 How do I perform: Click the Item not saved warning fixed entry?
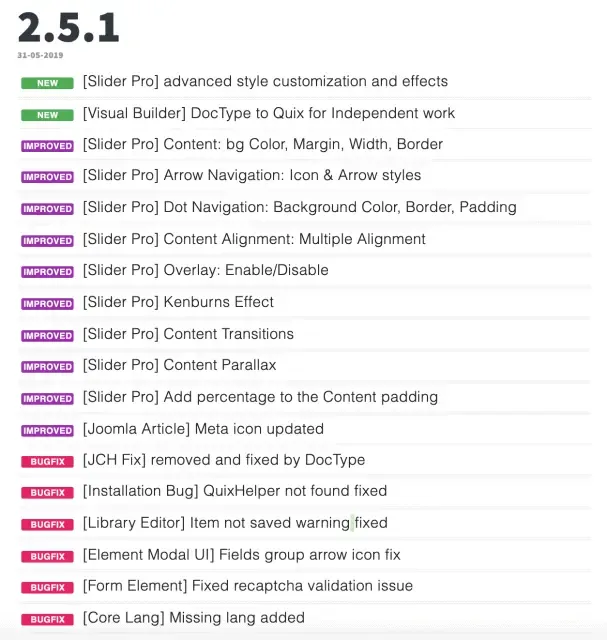point(235,523)
